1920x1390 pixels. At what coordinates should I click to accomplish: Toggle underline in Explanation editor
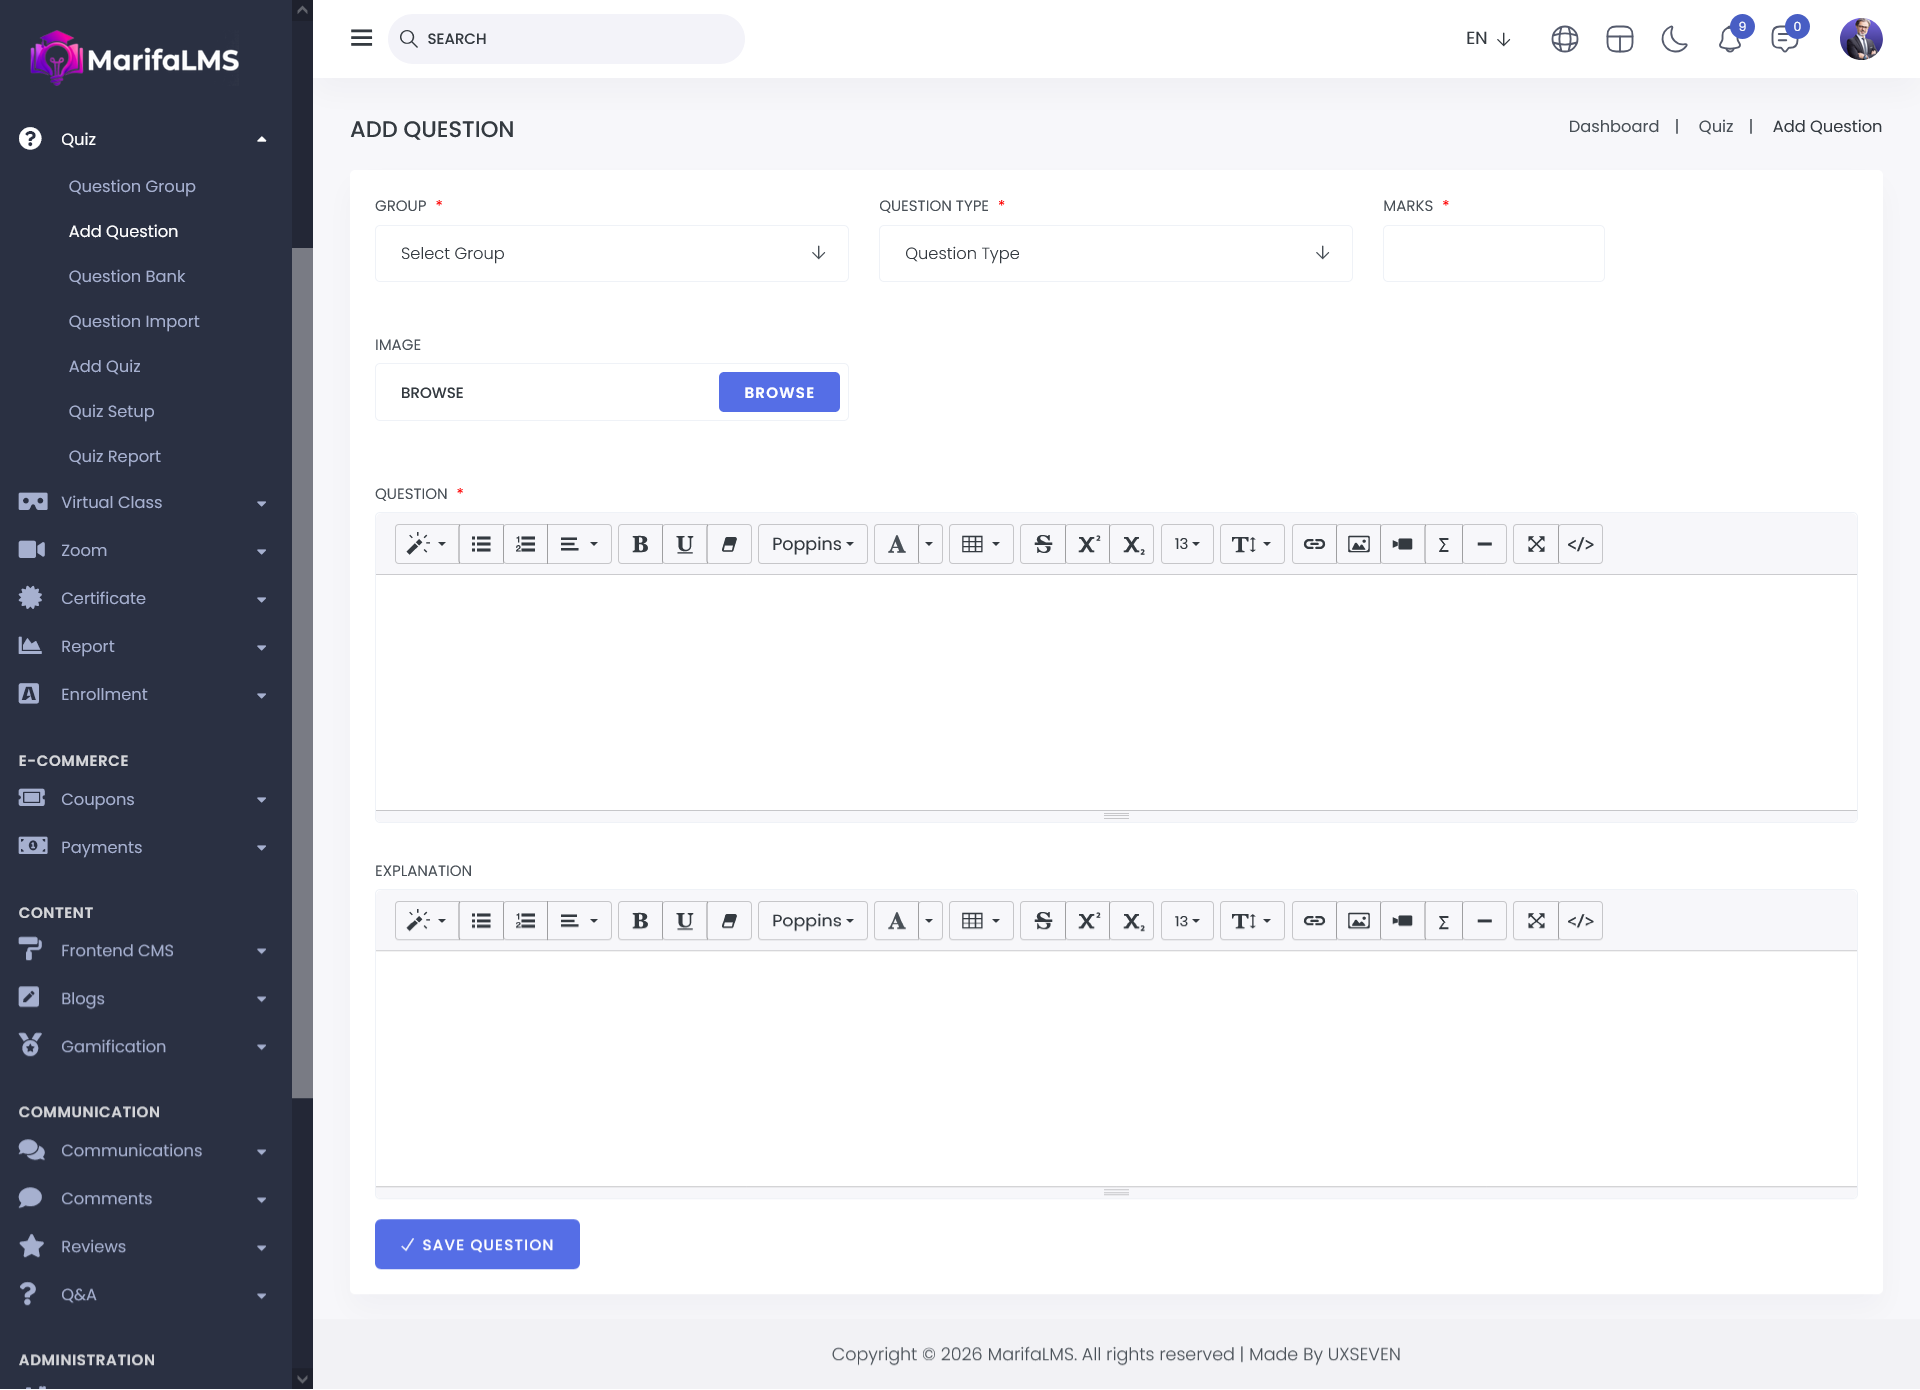click(x=684, y=921)
